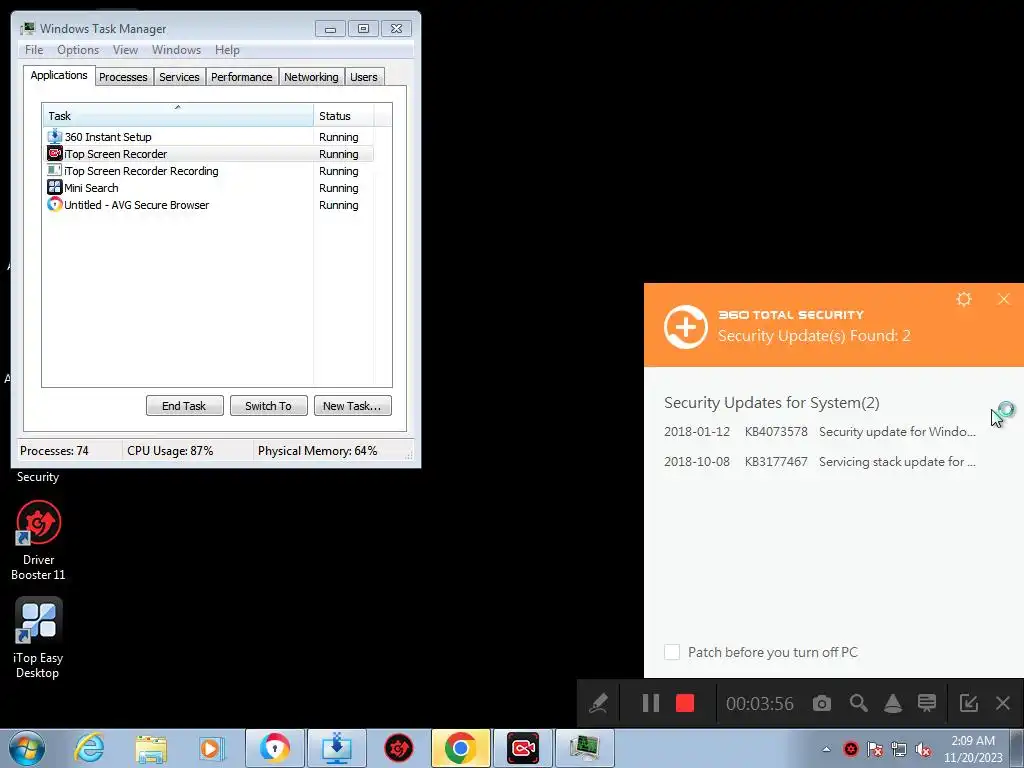
Task: Switch to the Performance tab
Action: coord(242,77)
